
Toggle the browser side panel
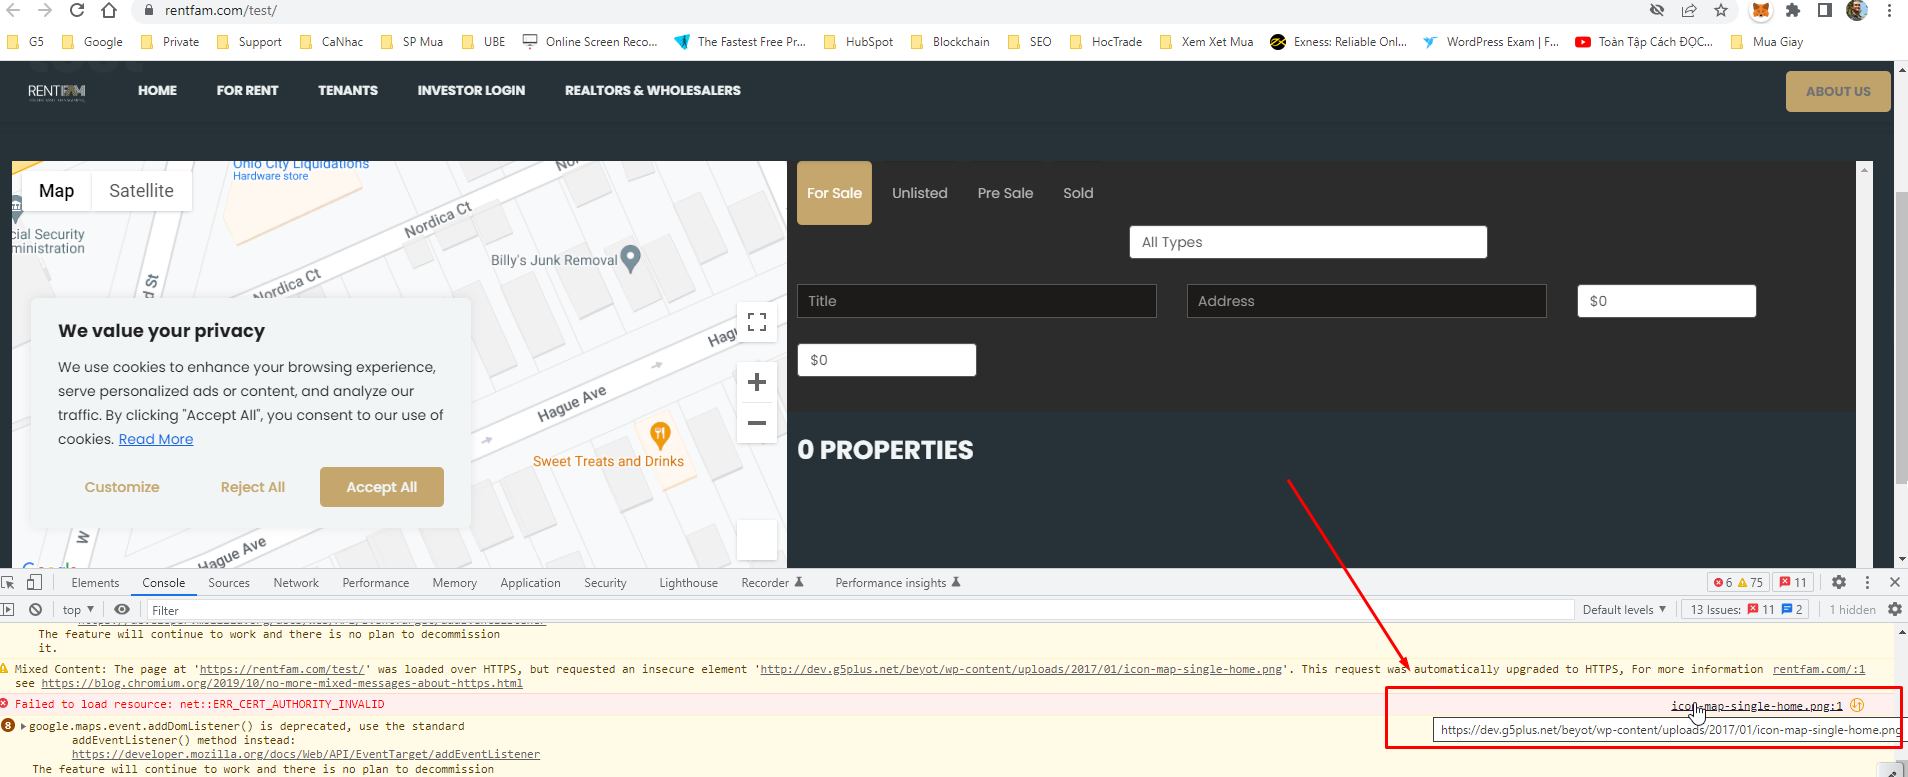click(1825, 10)
